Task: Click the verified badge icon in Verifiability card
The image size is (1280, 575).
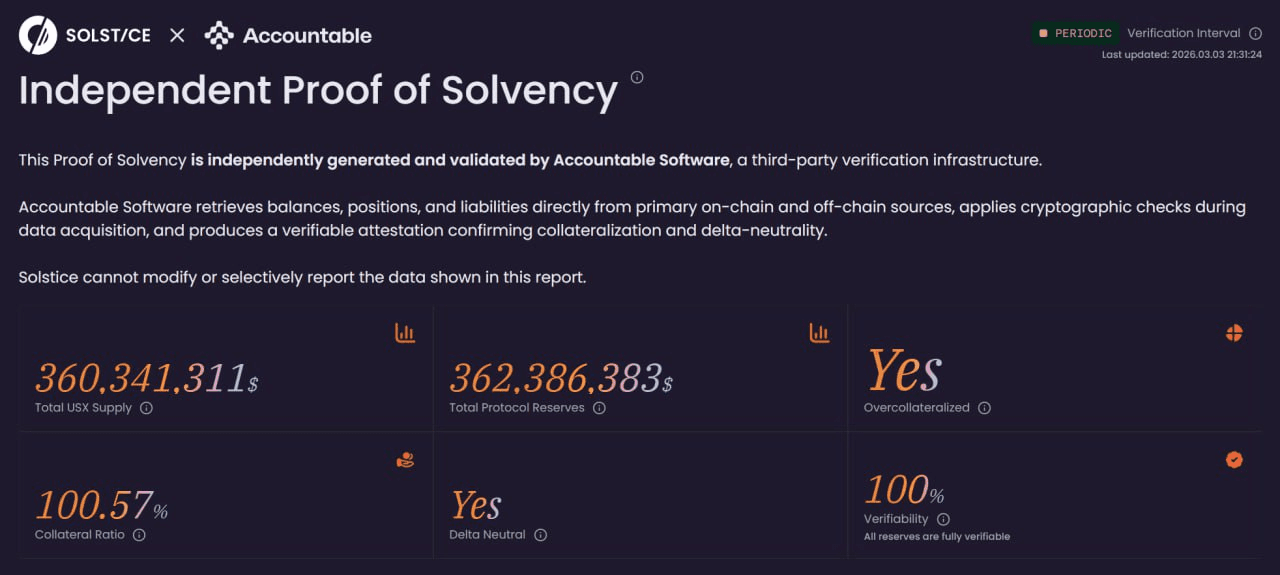Action: [1234, 460]
